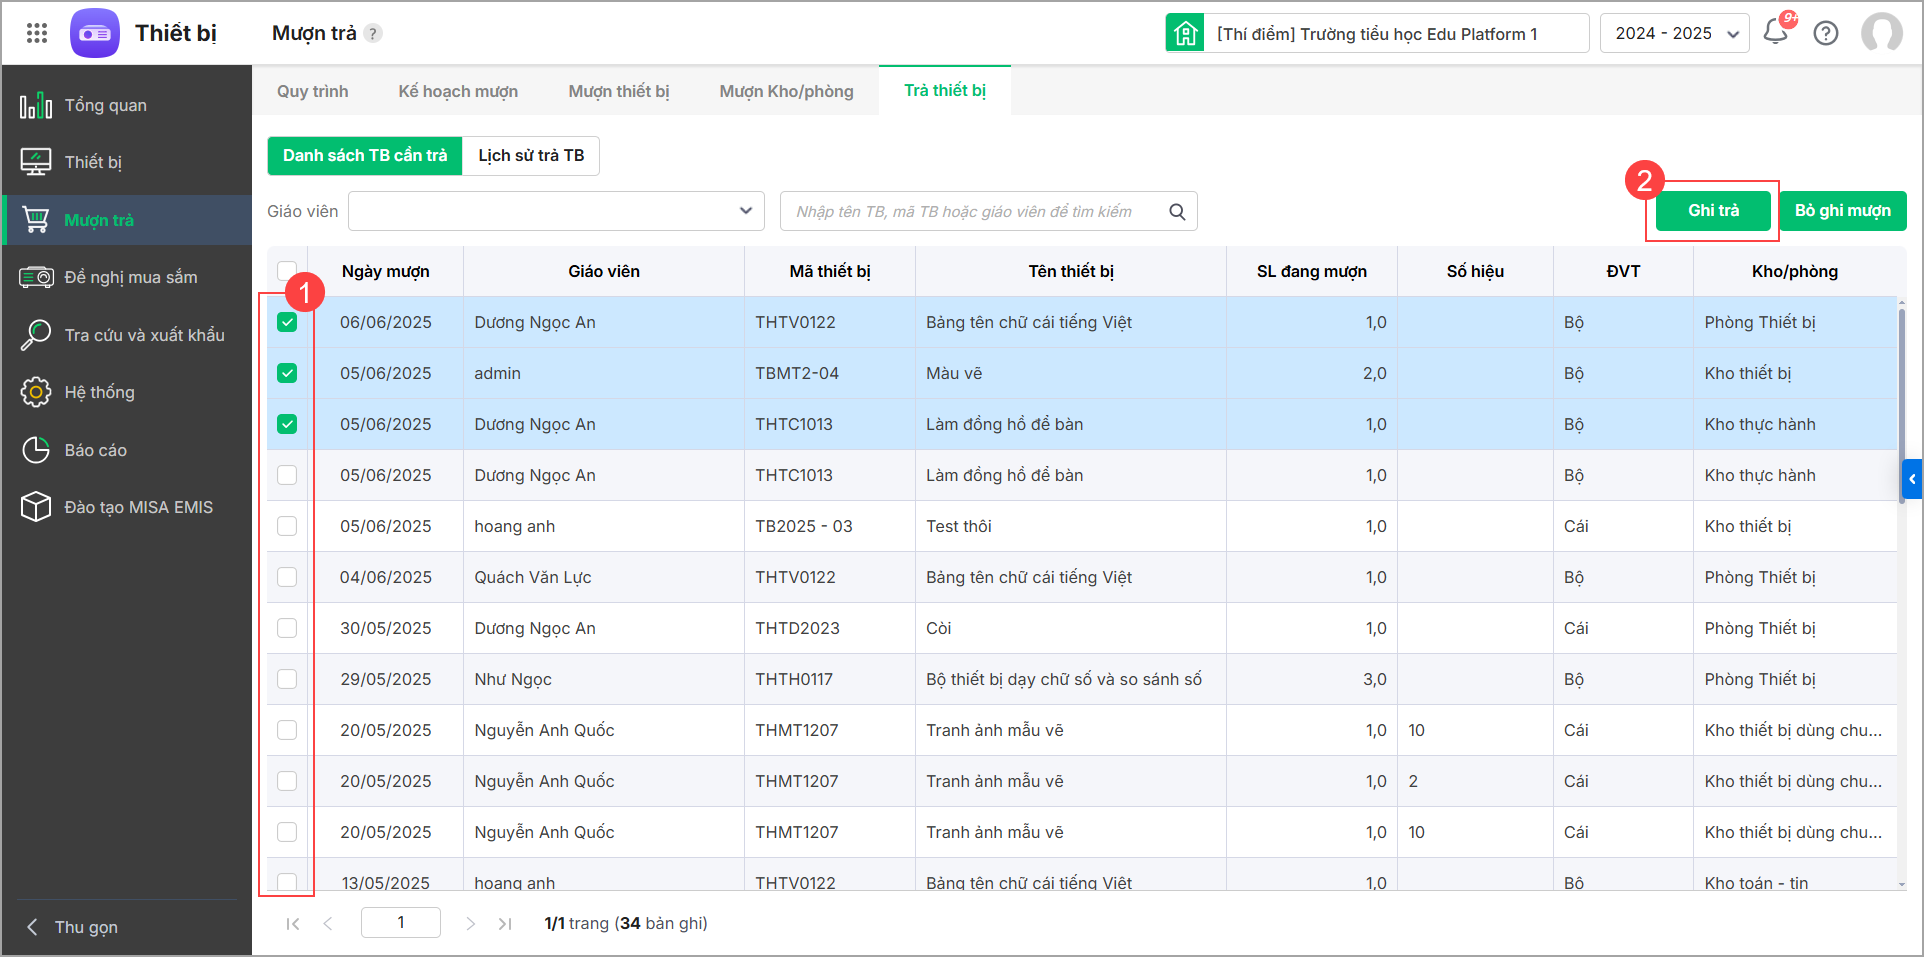The width and height of the screenshot is (1924, 957).
Task: Uncheck the THTV0122 row dated 06/06/2025
Action: (287, 322)
